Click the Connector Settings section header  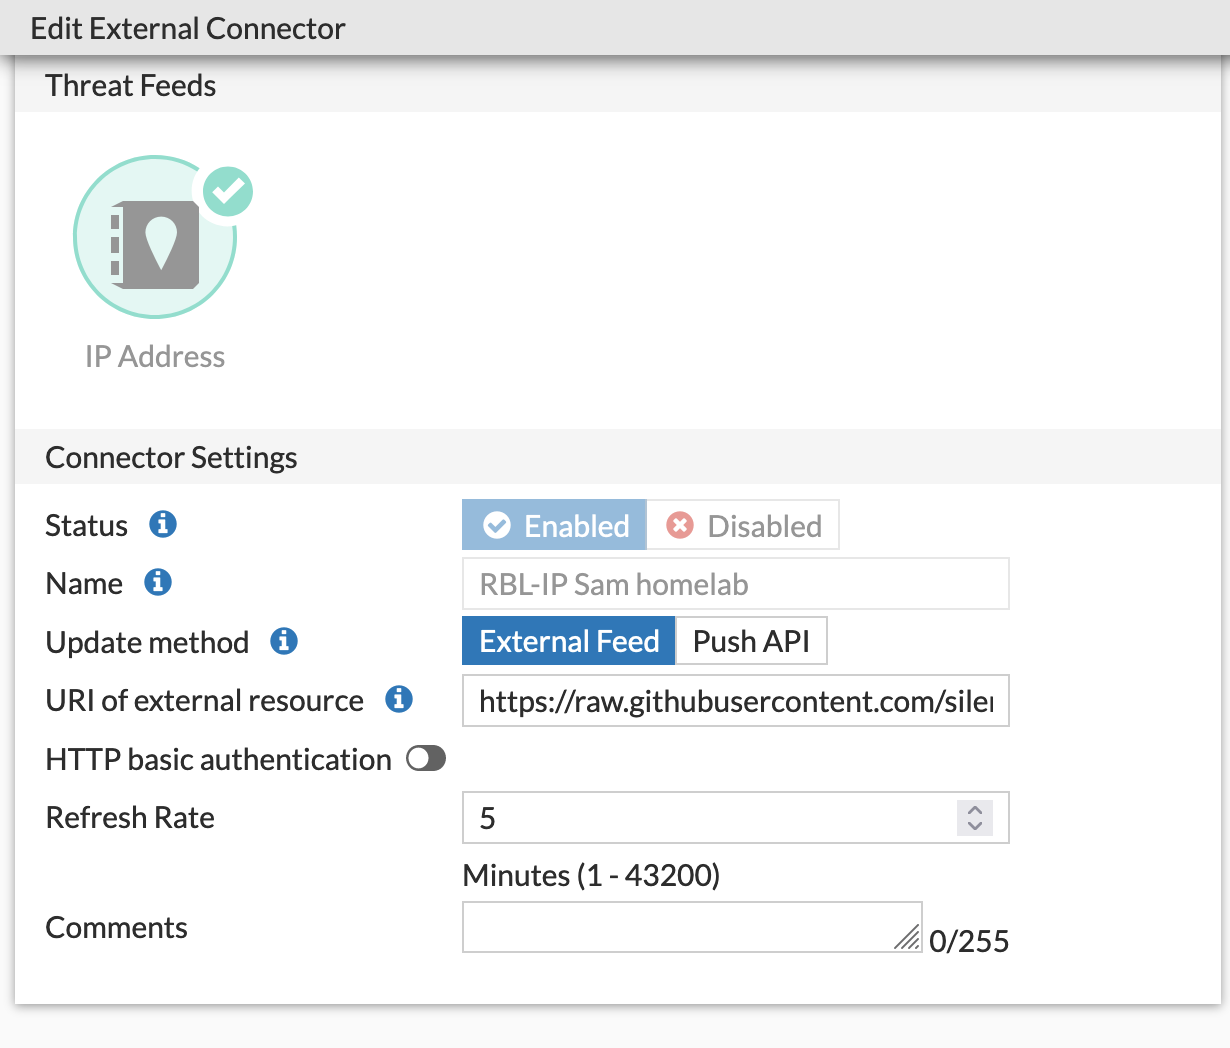click(x=171, y=457)
